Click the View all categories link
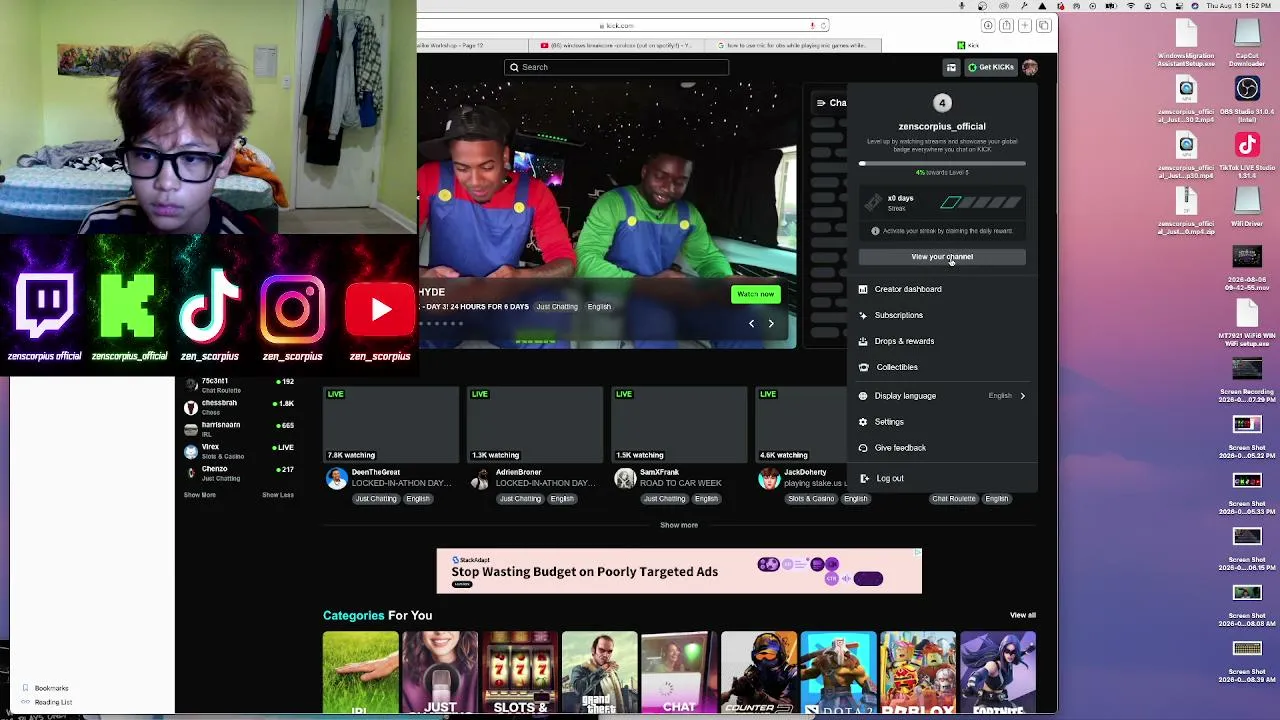 coord(1022,615)
